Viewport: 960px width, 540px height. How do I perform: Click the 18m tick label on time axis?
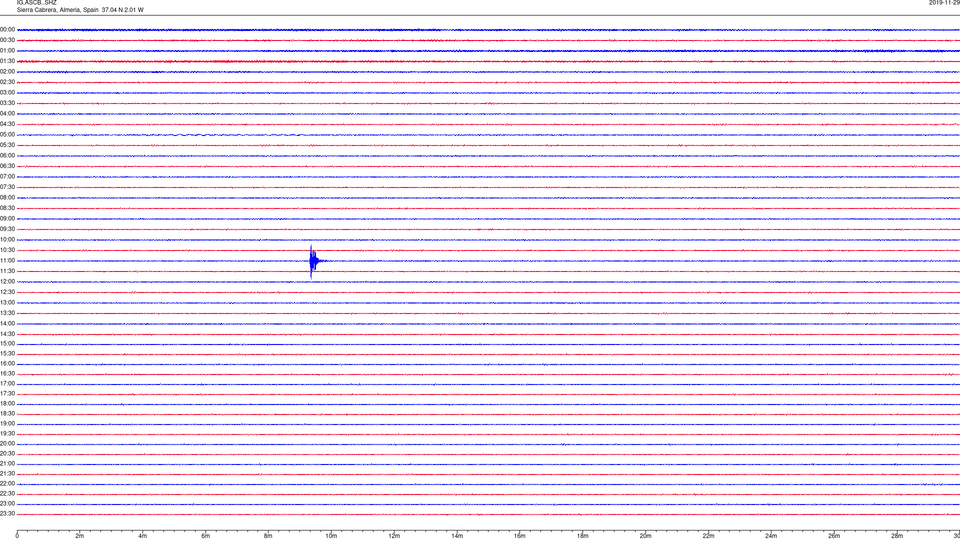pyautogui.click(x=582, y=536)
